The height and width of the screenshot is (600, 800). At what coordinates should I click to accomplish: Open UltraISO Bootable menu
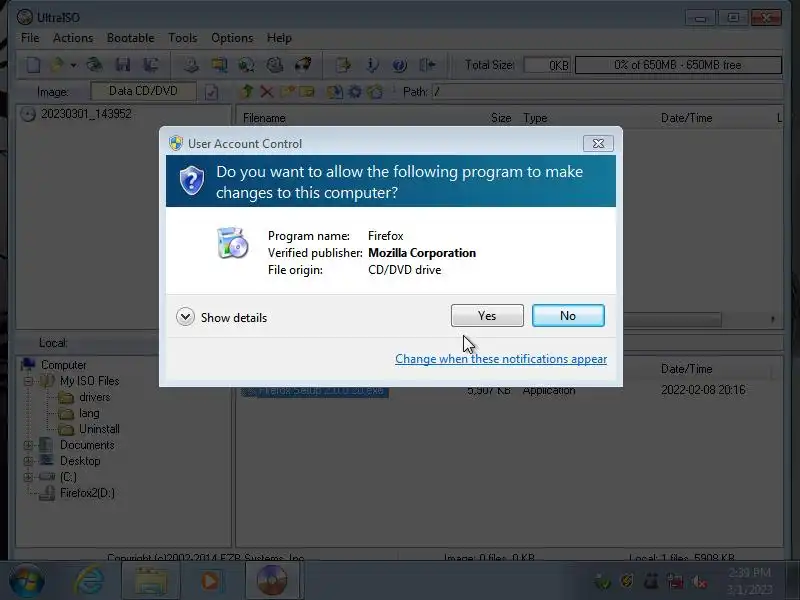[x=131, y=38]
